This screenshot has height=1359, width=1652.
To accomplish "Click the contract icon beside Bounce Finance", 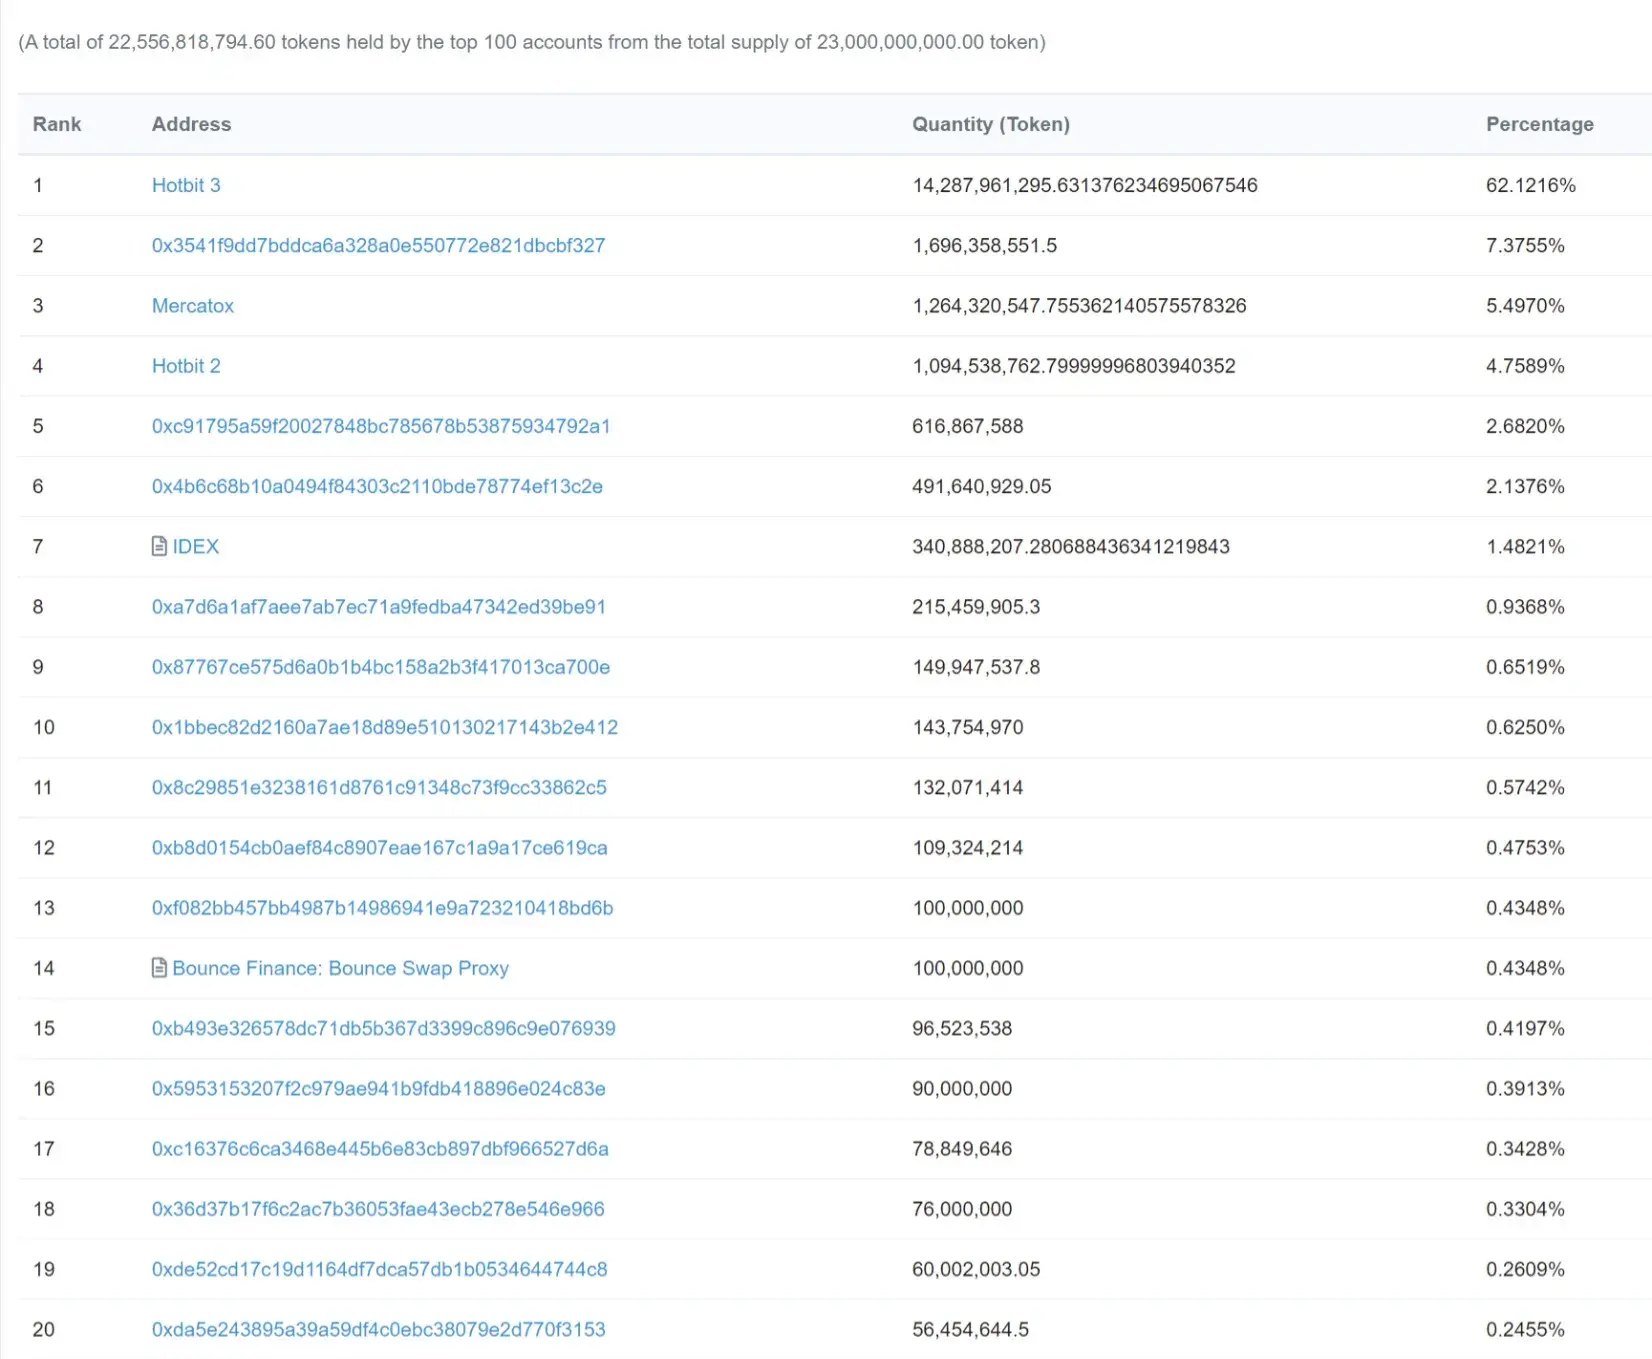I will 159,968.
